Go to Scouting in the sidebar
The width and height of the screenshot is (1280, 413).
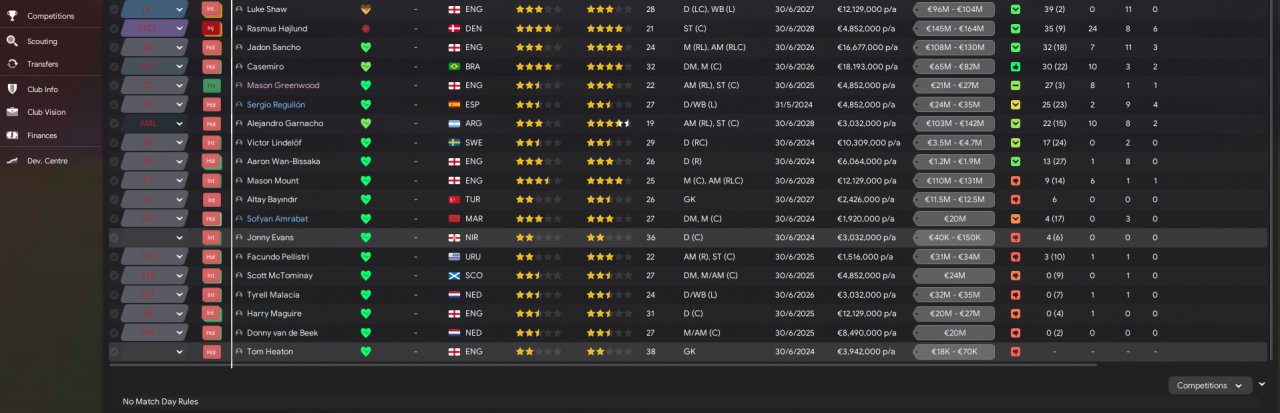pos(42,41)
